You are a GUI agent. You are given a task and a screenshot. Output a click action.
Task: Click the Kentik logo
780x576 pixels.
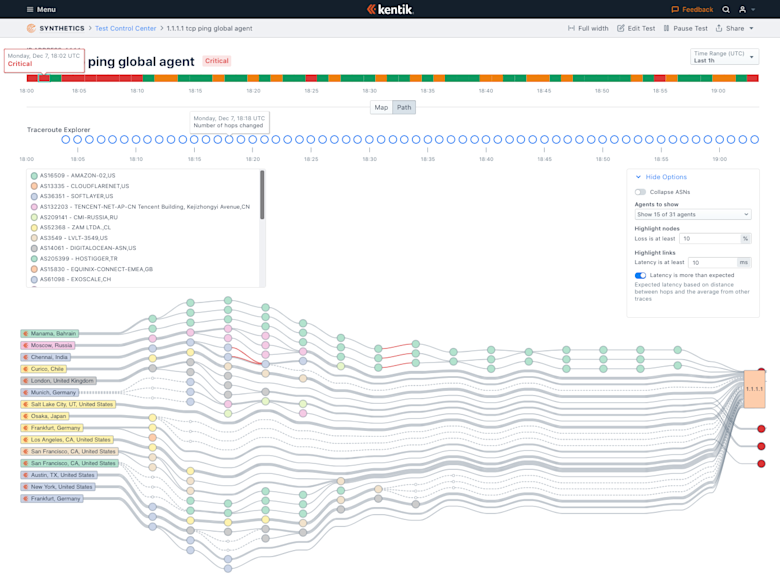pos(390,9)
